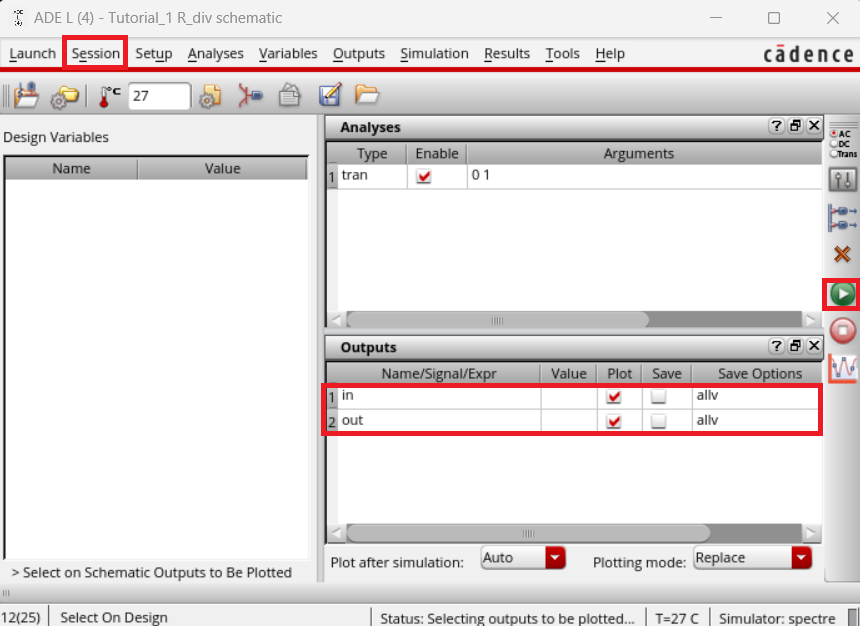Click the edit variables sliders icon
This screenshot has width=860, height=626.
coord(842,179)
